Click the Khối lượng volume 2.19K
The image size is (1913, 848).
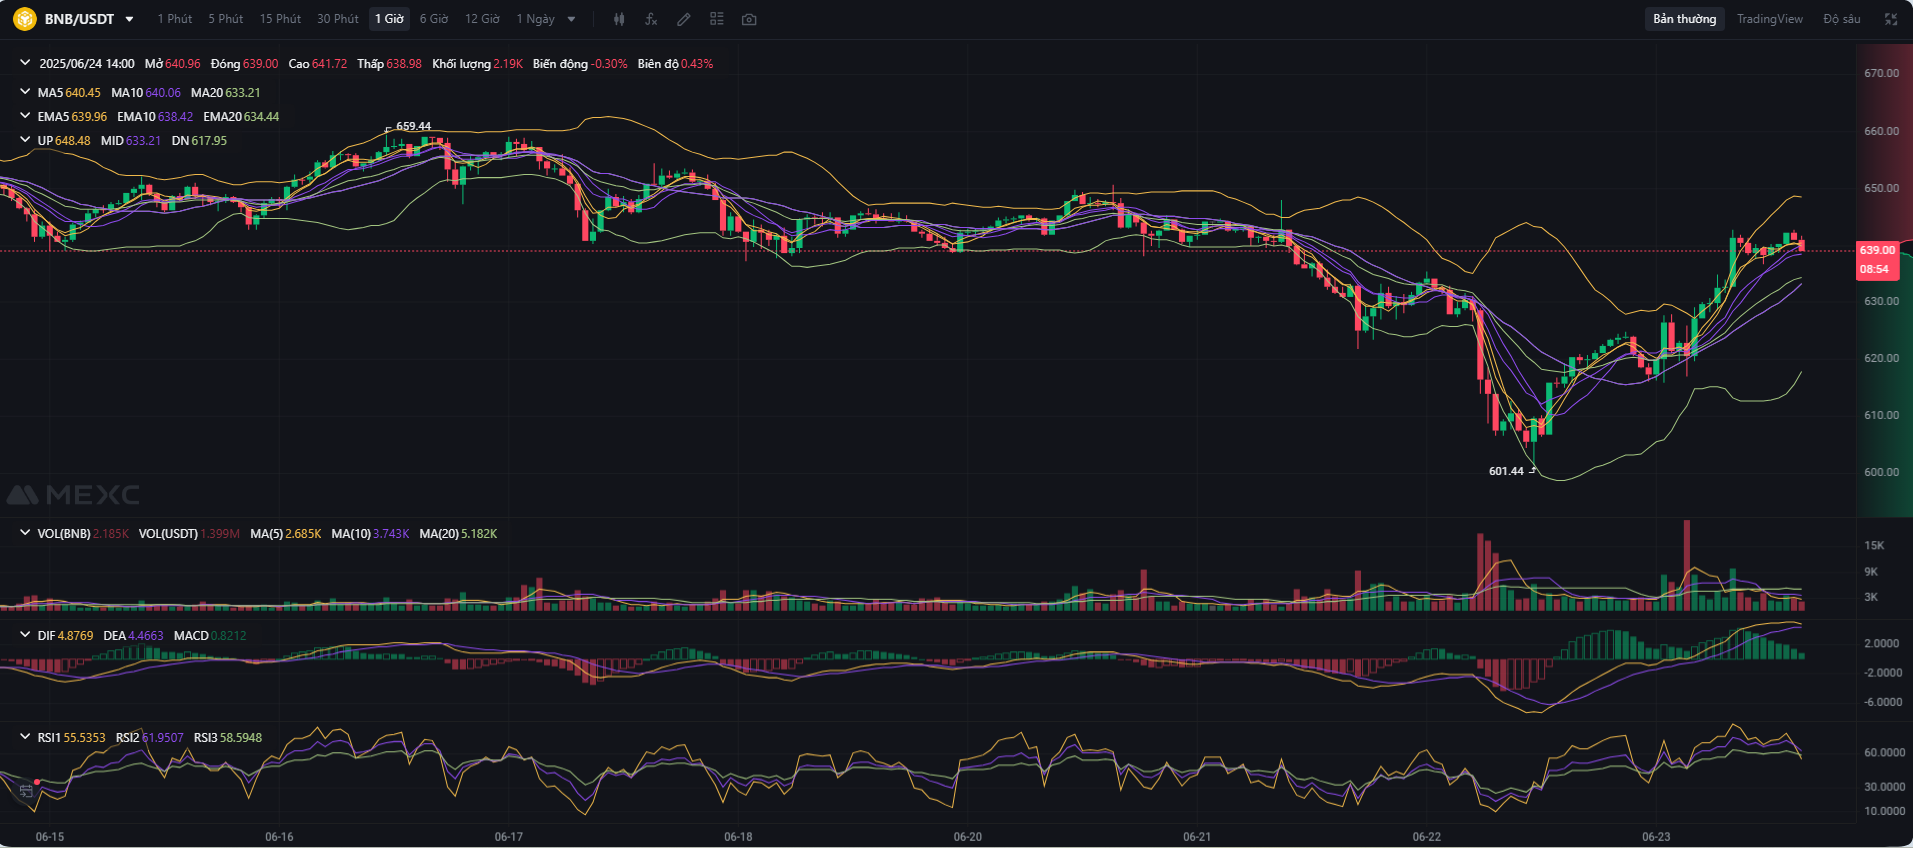click(508, 63)
